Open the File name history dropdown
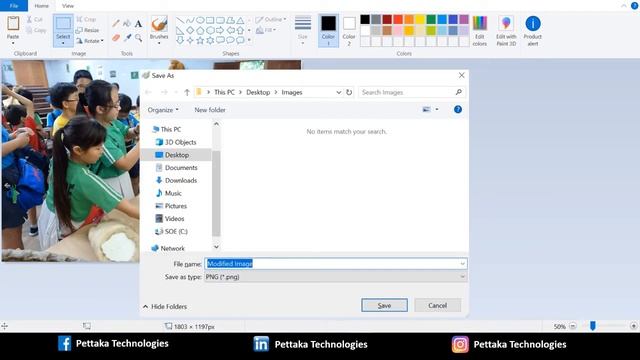The image size is (640, 360). [x=462, y=264]
